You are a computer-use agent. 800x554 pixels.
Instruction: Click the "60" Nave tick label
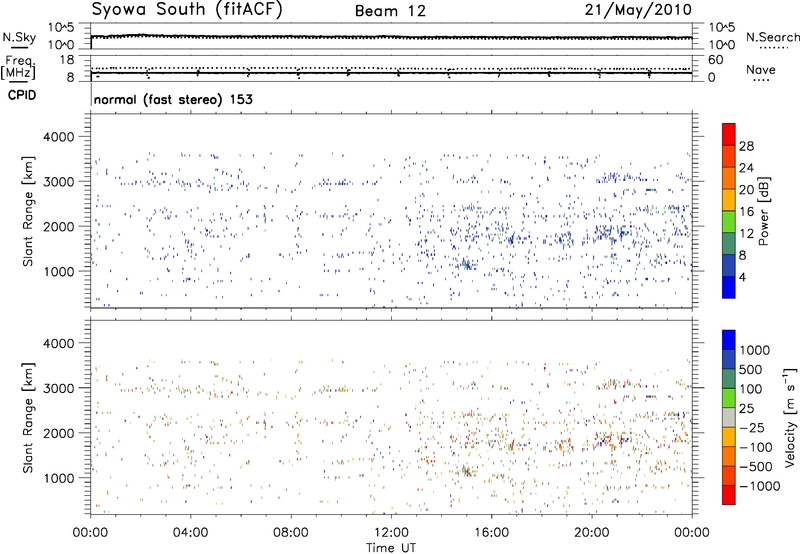(715, 60)
